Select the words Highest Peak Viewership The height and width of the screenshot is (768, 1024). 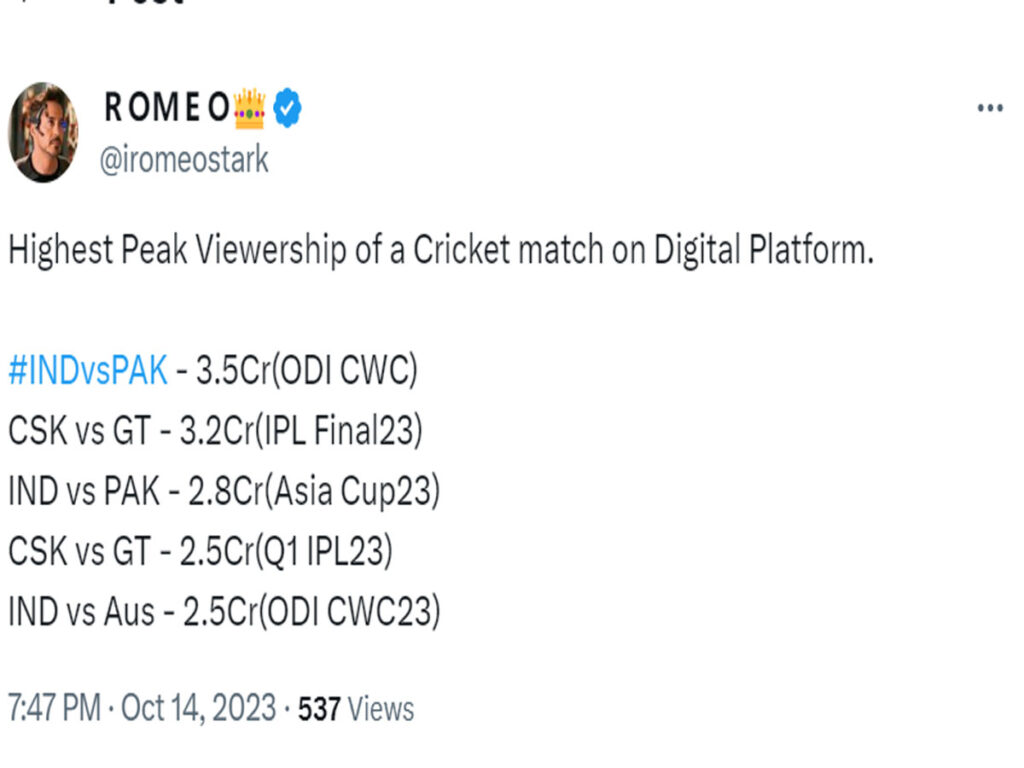177,251
